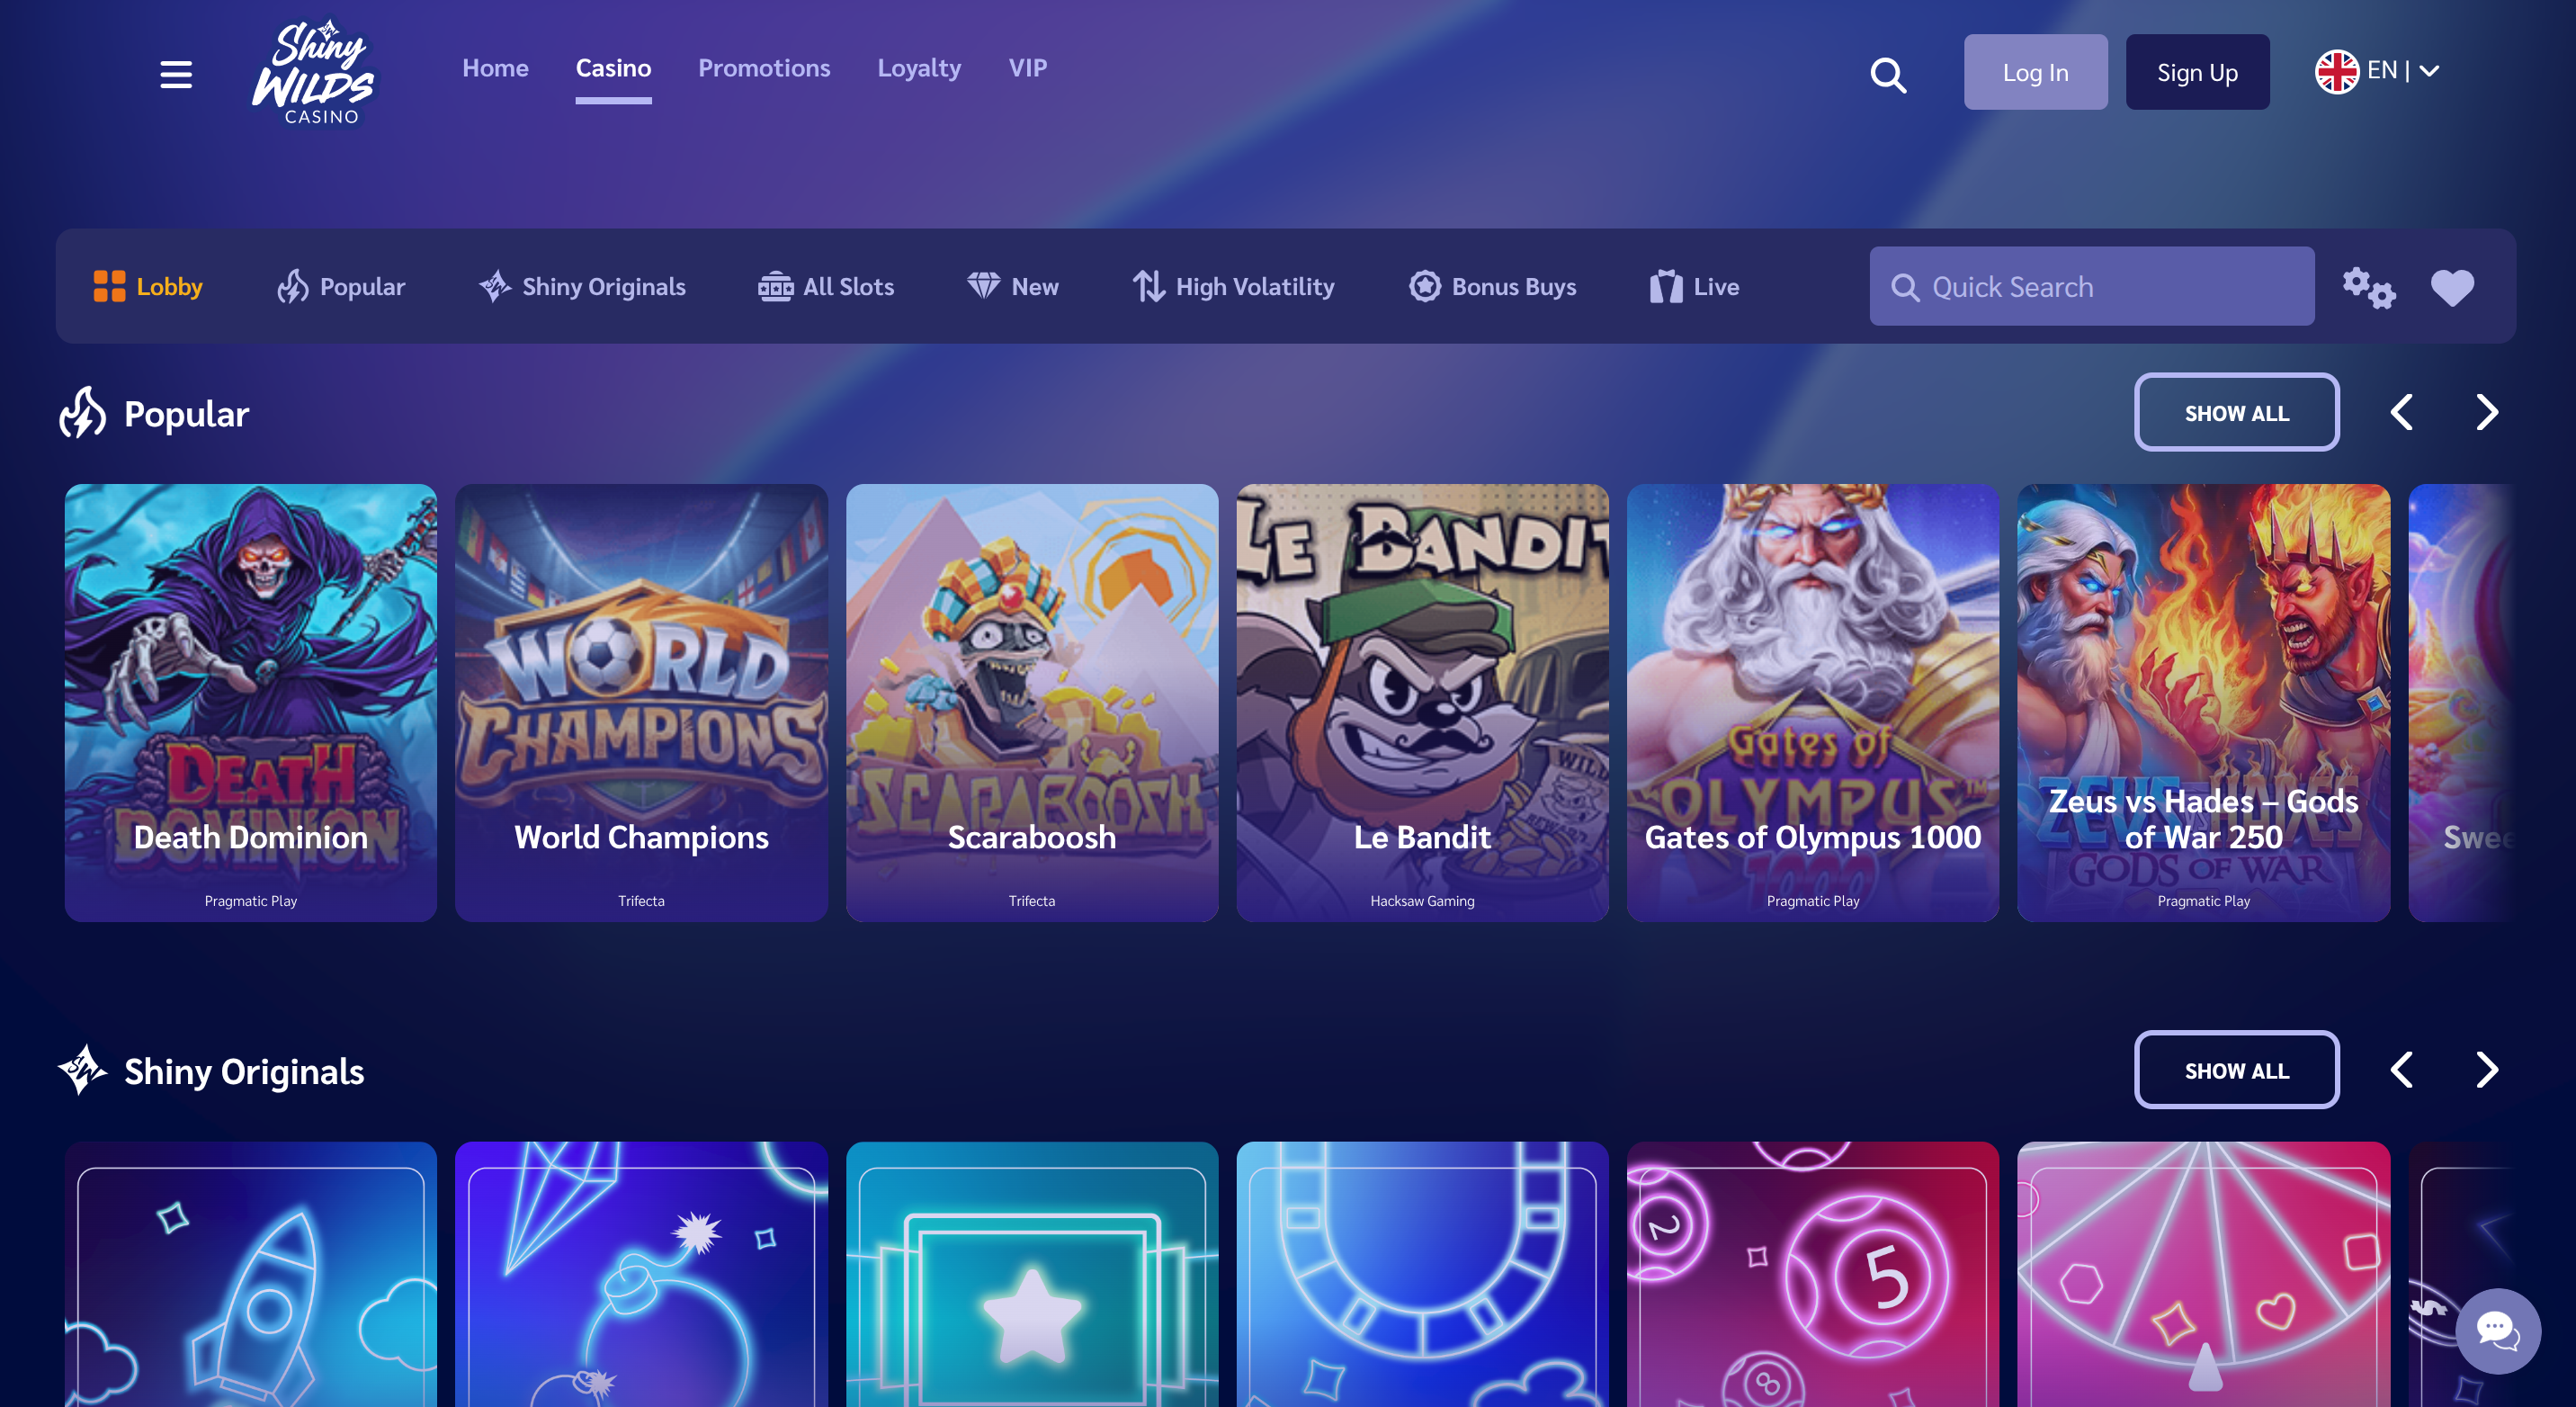
Task: Click Pragmatic Play label under Gates of Olympus
Action: coord(1812,901)
